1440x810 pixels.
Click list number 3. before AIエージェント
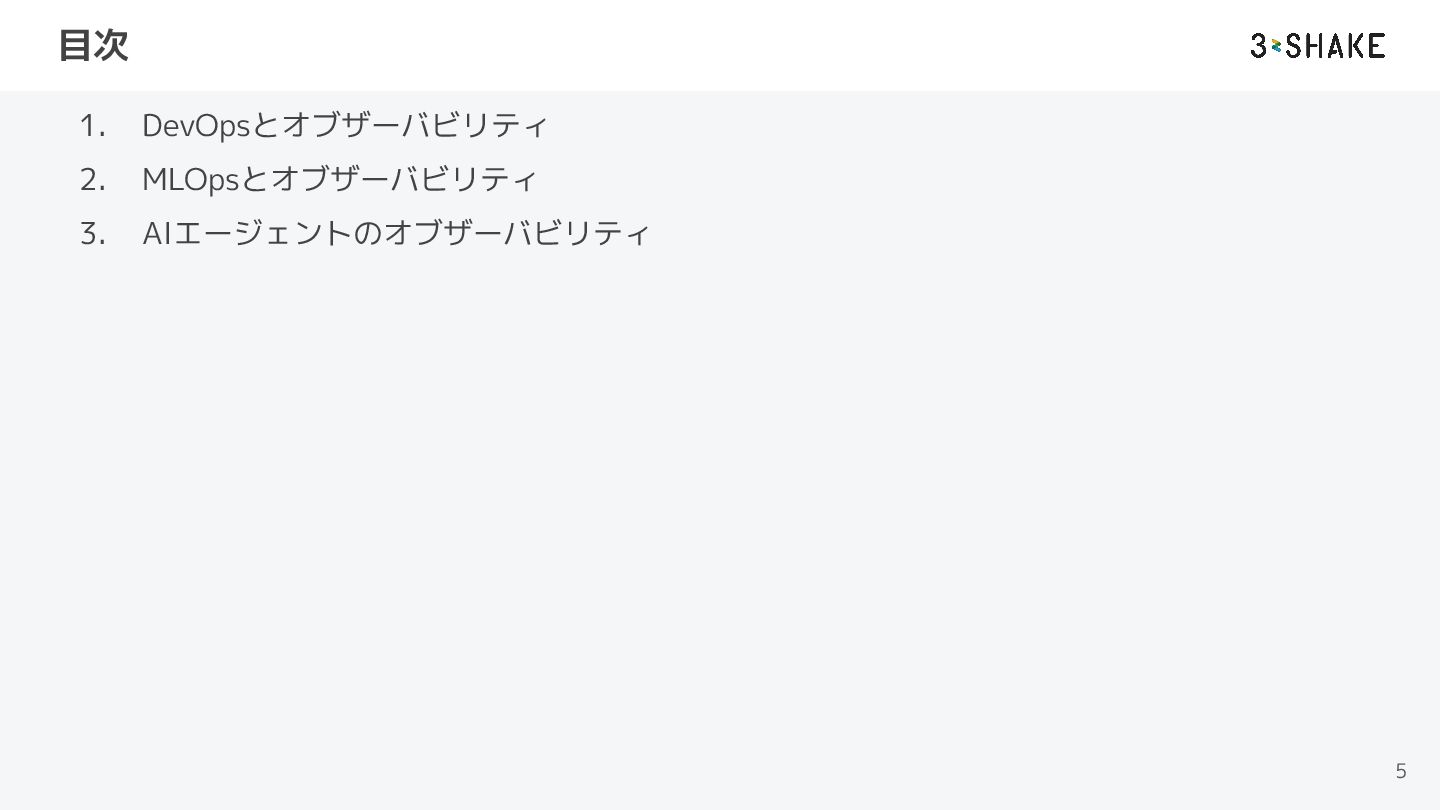tap(93, 234)
